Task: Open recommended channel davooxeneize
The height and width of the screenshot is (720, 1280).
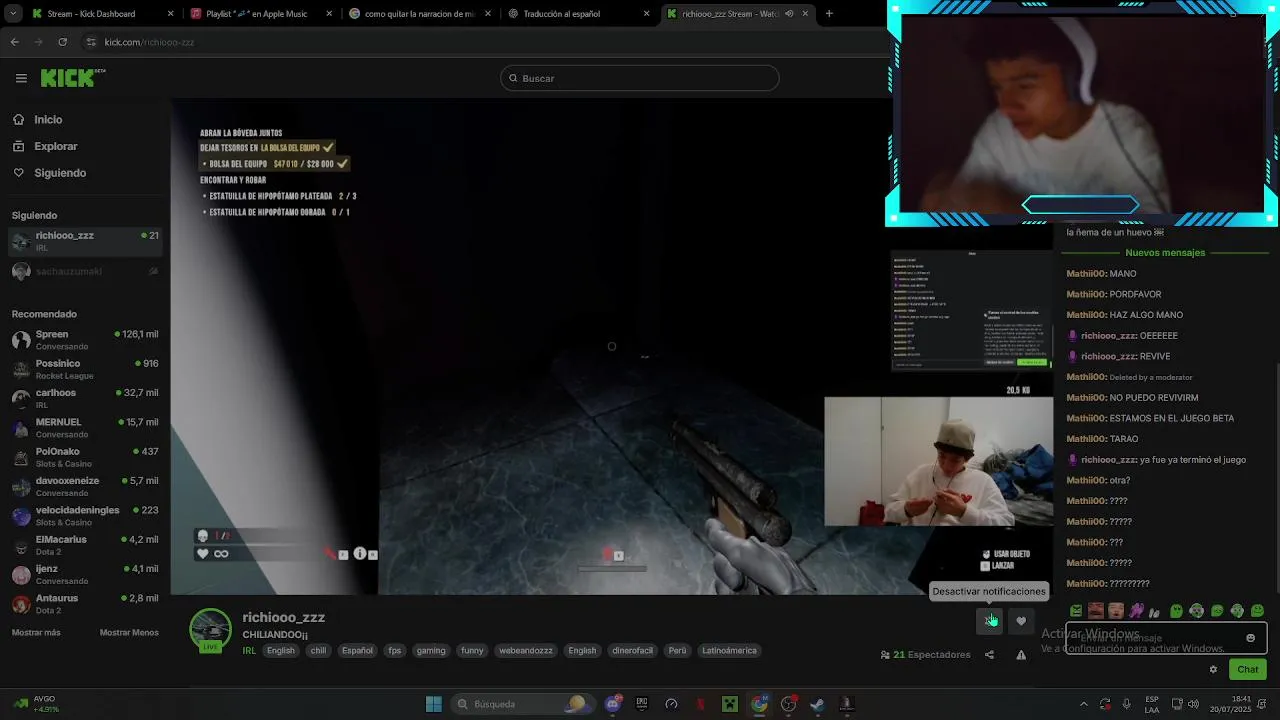Action: click(85, 486)
